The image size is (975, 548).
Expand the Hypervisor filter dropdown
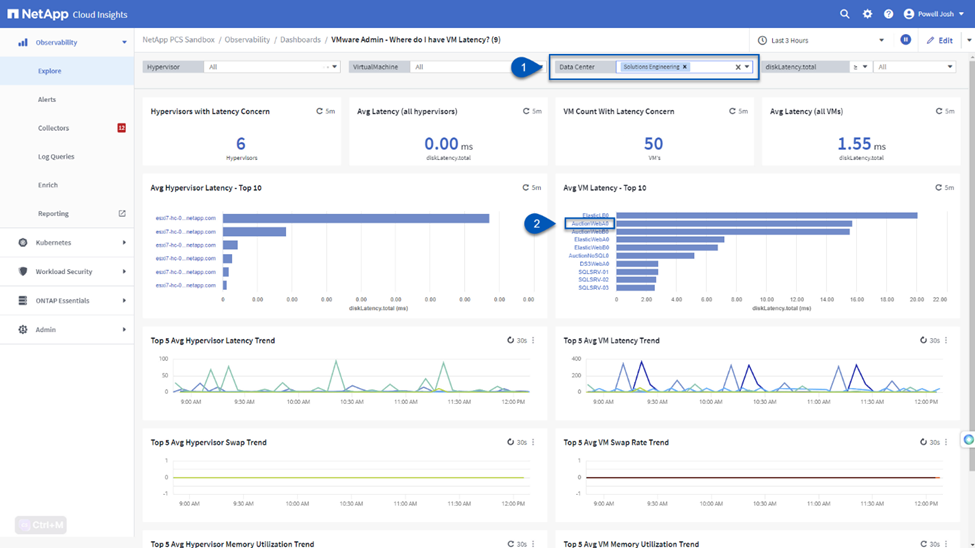click(335, 67)
